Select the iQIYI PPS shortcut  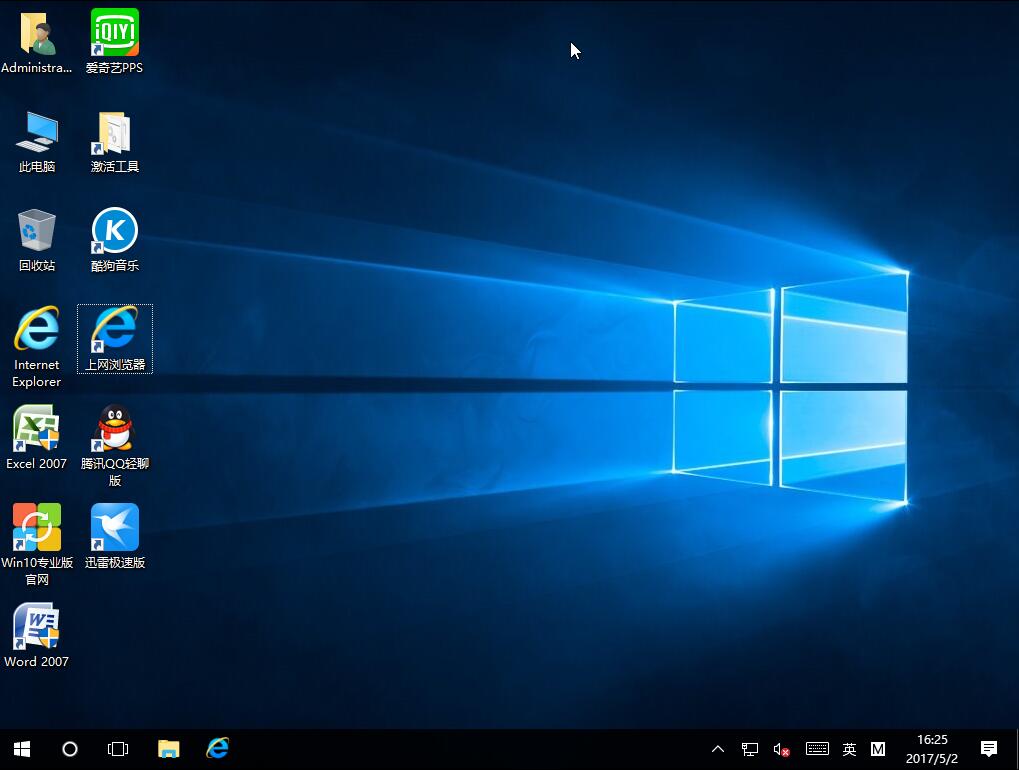(x=114, y=35)
